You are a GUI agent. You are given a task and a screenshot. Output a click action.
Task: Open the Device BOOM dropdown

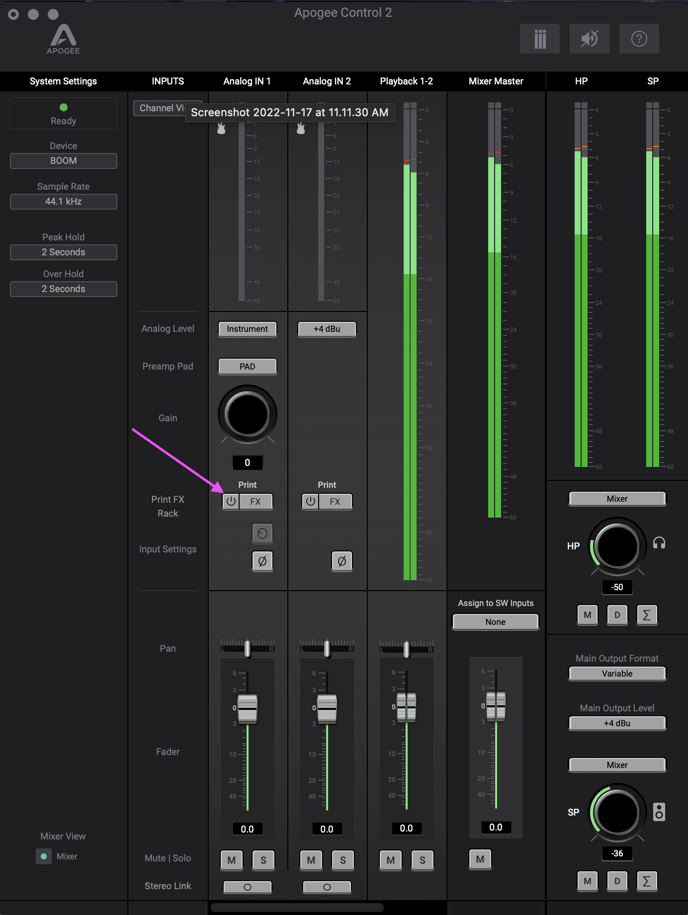[x=63, y=160]
